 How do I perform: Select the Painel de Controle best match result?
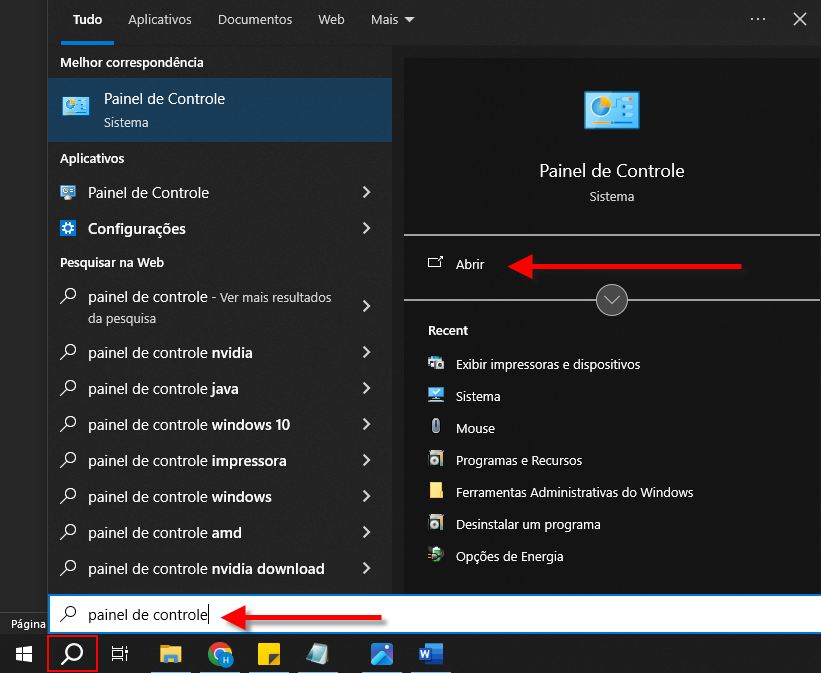[x=220, y=110]
